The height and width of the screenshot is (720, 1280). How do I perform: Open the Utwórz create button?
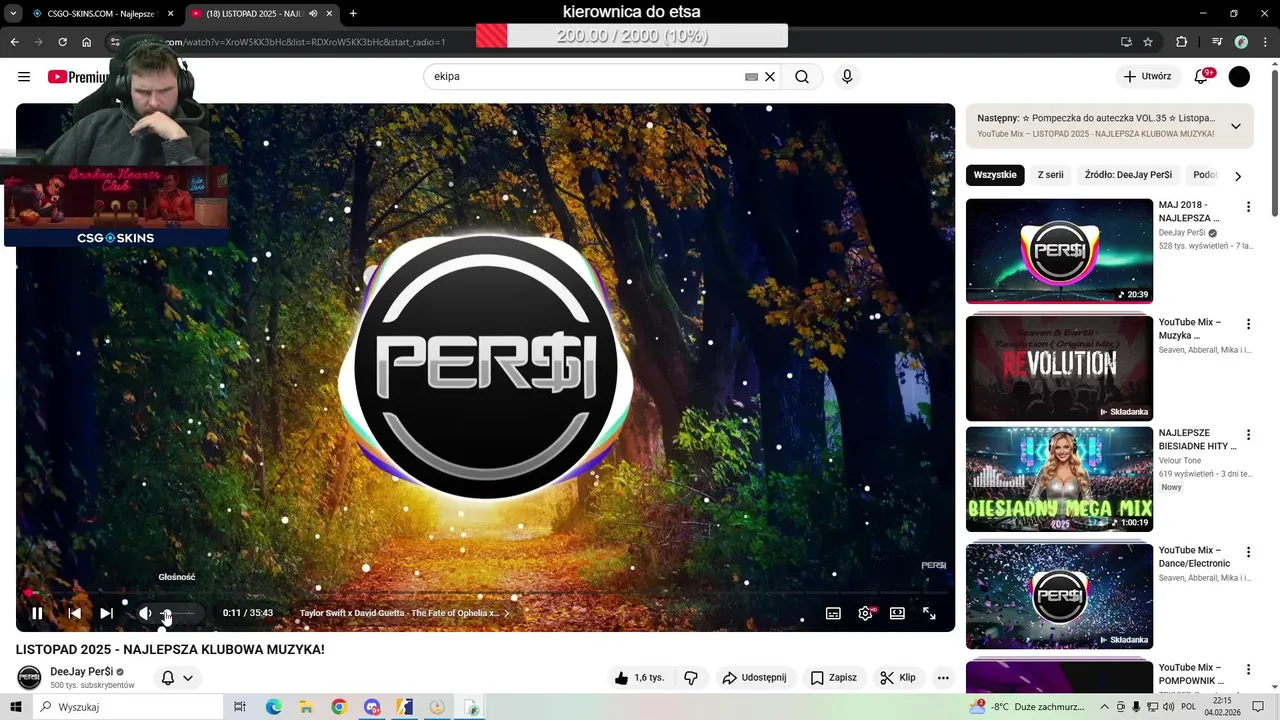click(1147, 77)
